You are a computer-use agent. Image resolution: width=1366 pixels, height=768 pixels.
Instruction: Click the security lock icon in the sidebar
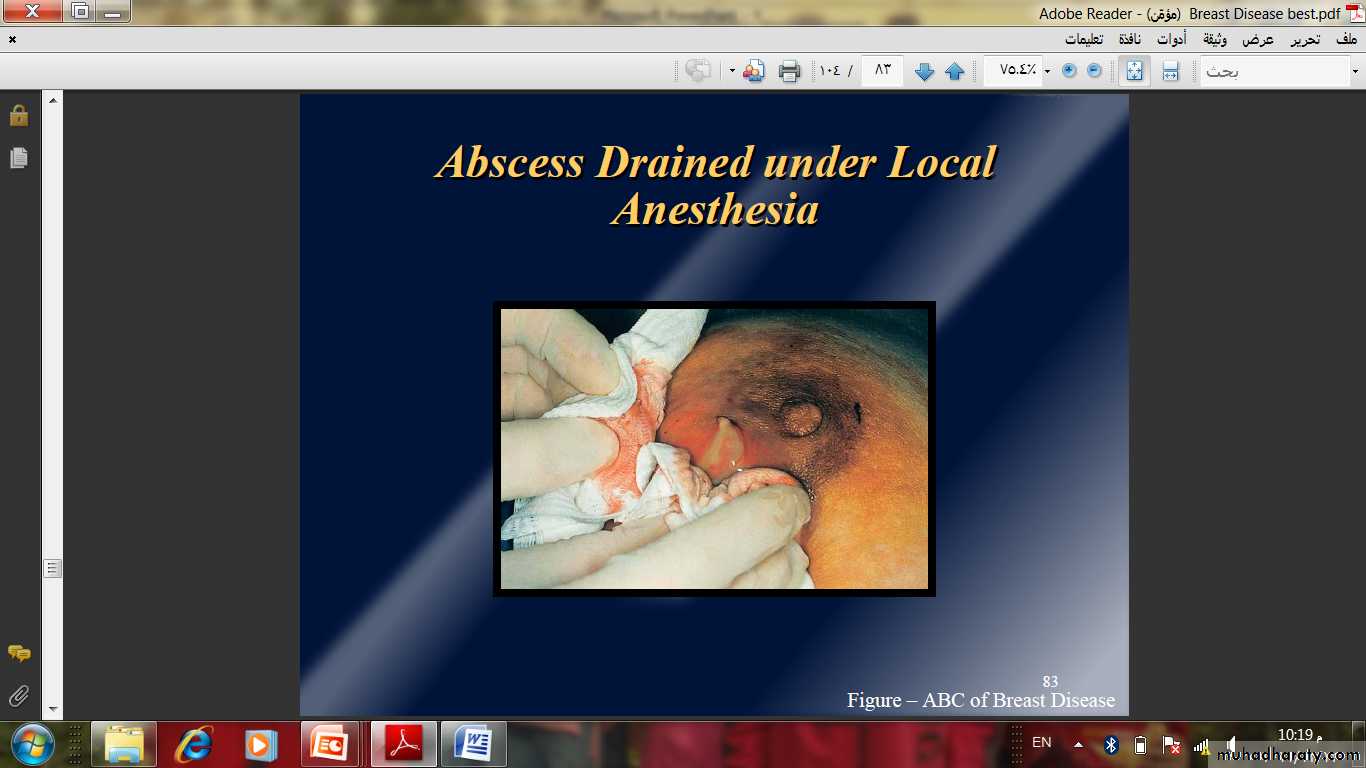click(x=18, y=116)
